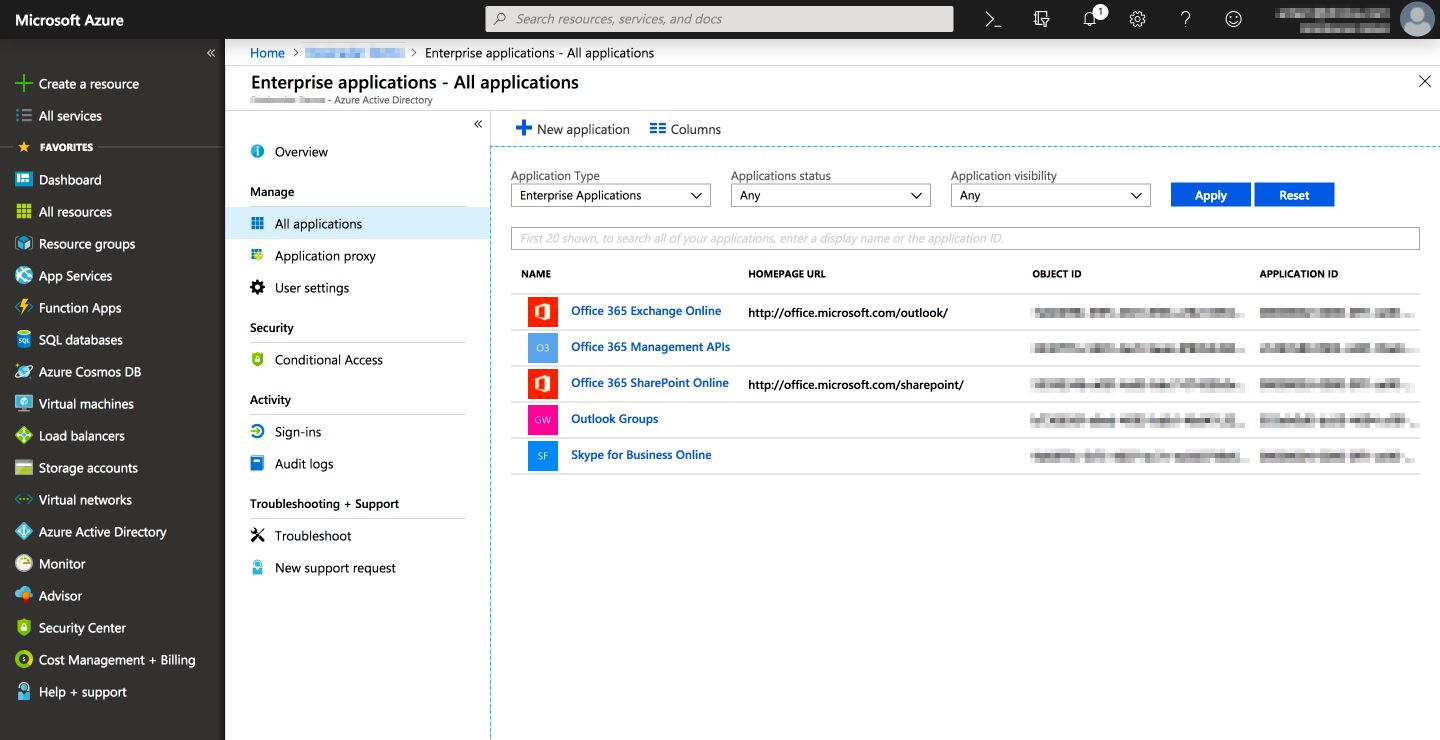Click the Dashboard icon in favorites
This screenshot has width=1440, height=740.
24,180
